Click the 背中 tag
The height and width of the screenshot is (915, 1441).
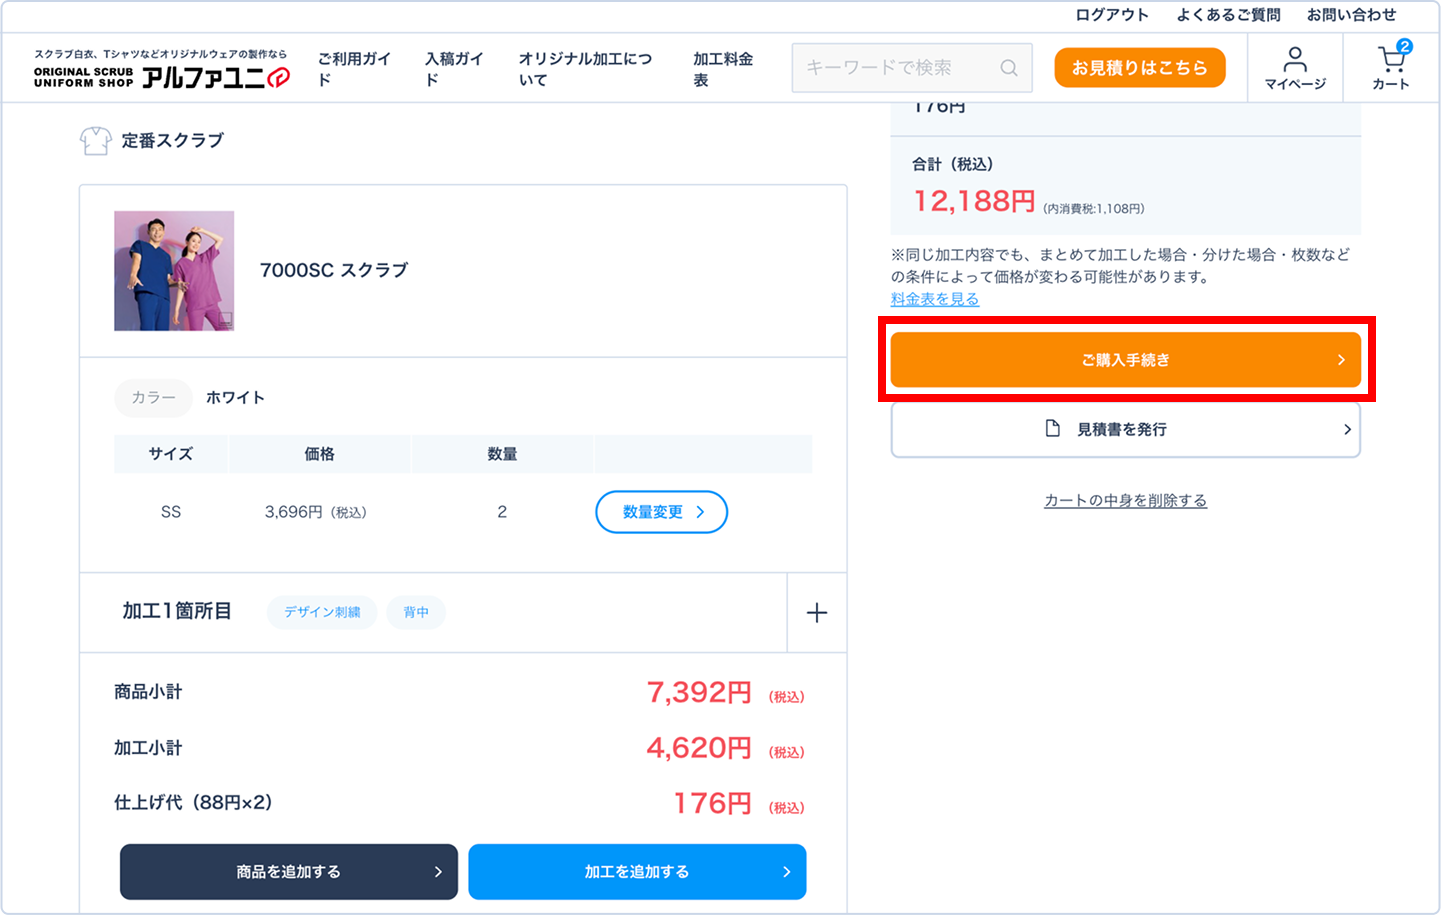(416, 612)
